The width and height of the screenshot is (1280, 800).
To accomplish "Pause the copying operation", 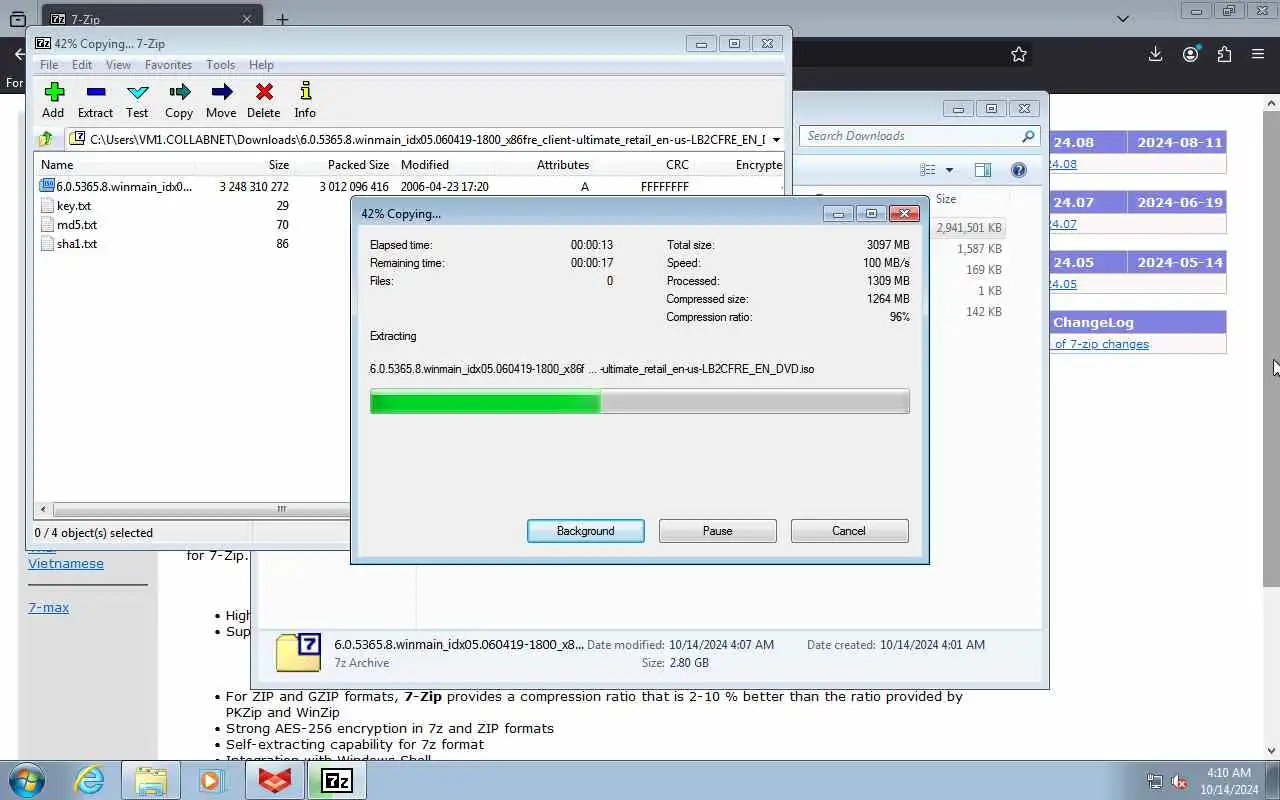I will click(x=717, y=531).
